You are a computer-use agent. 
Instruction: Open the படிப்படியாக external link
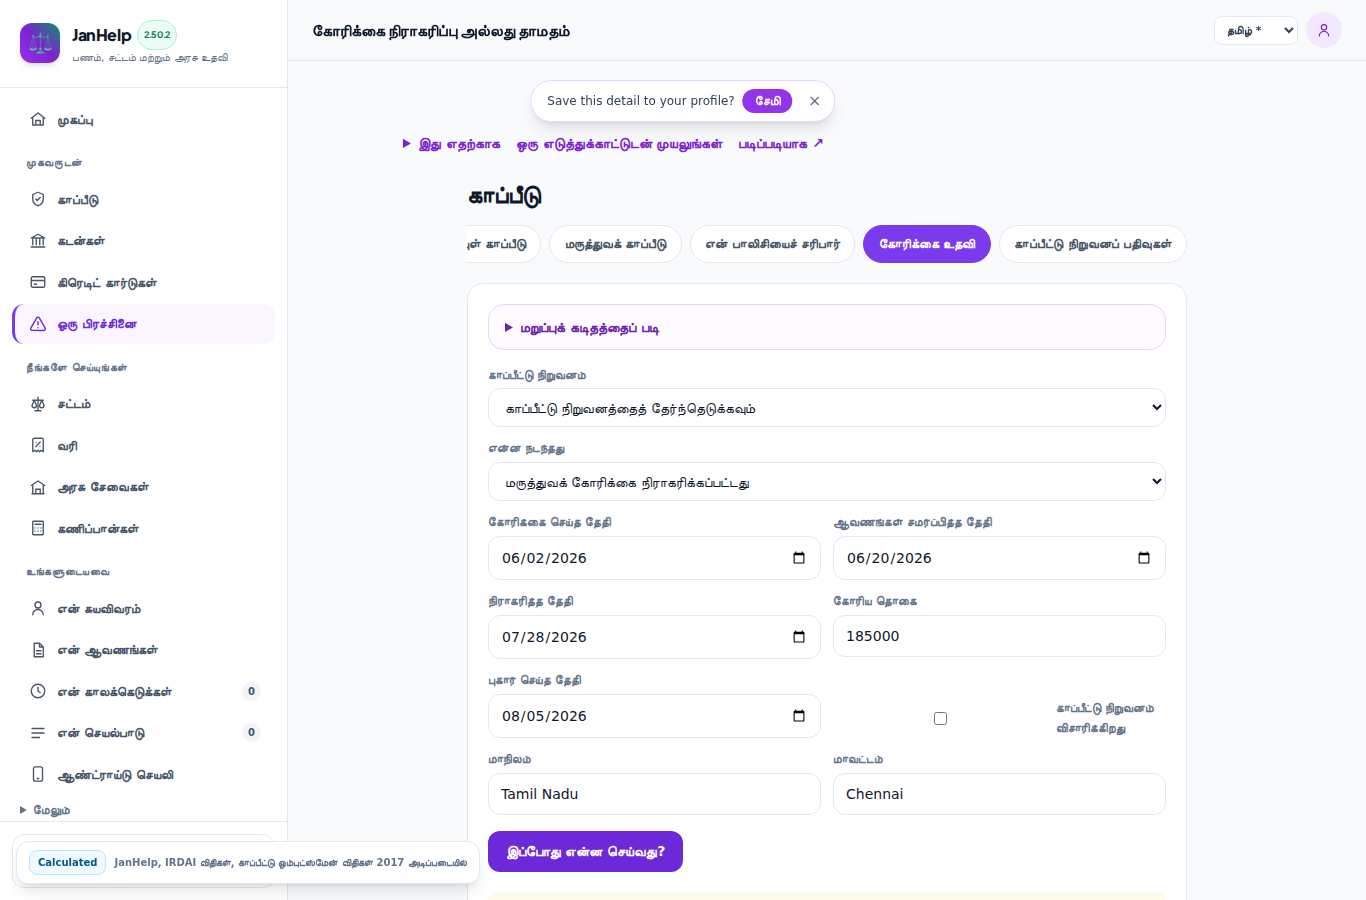click(781, 144)
